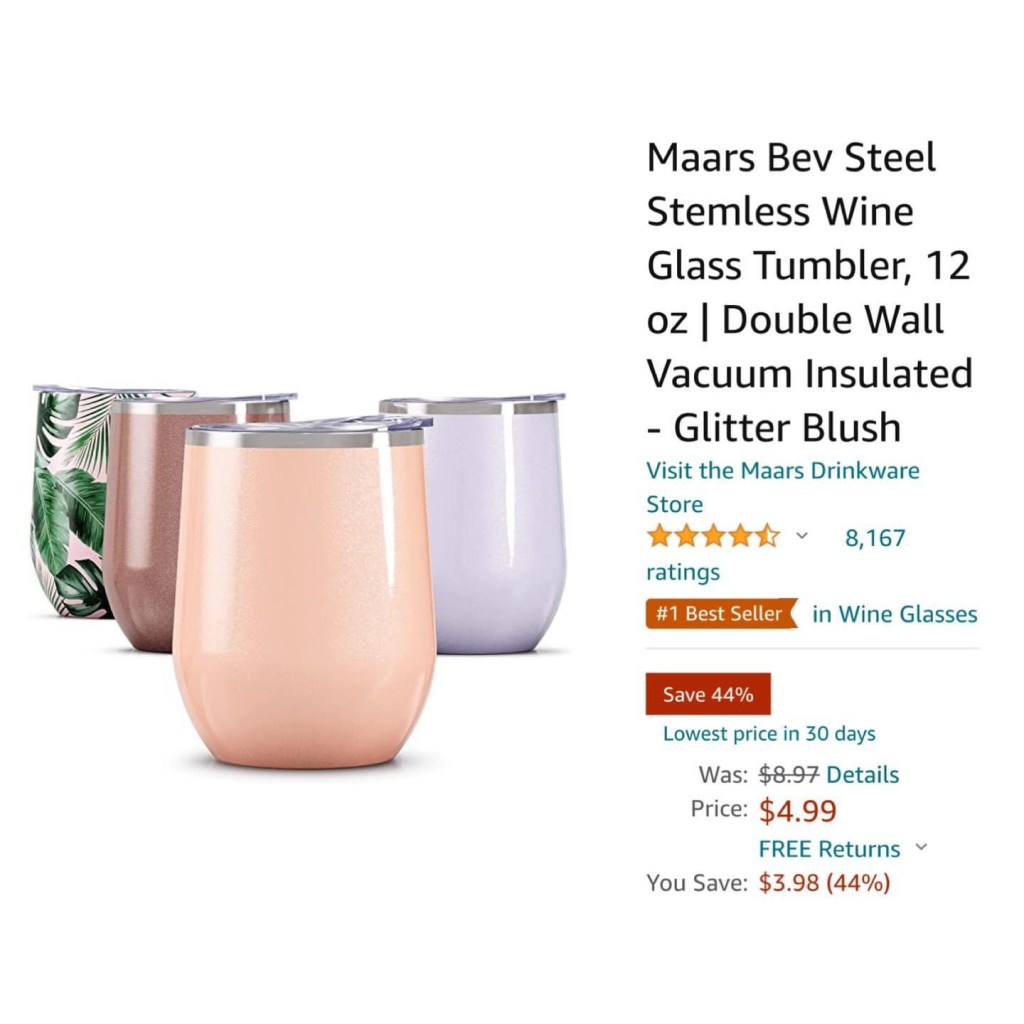The image size is (1024, 1024).
Task: Click the $4.99 current price
Action: (797, 810)
